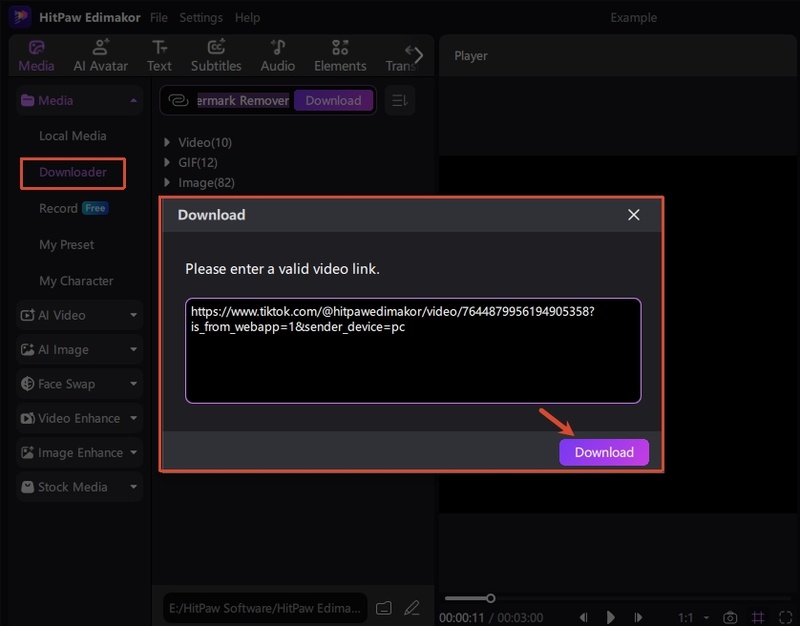The height and width of the screenshot is (626, 800).
Task: Open the sort list icon
Action: coord(399,101)
